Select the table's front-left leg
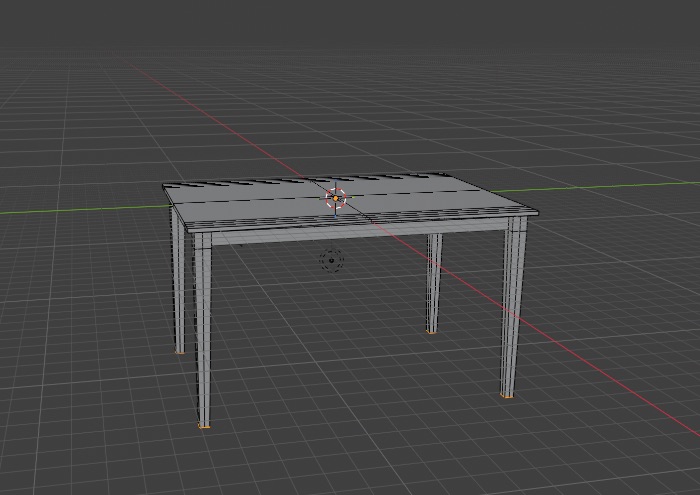 pyautogui.click(x=203, y=330)
